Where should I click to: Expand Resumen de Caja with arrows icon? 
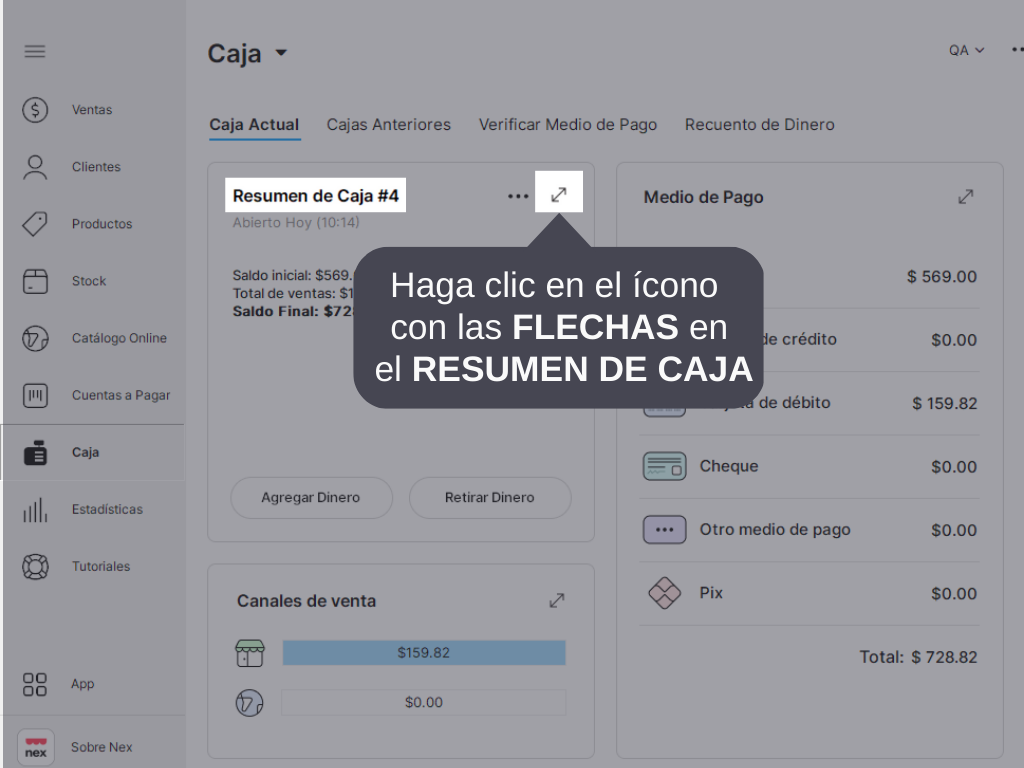pyautogui.click(x=559, y=195)
